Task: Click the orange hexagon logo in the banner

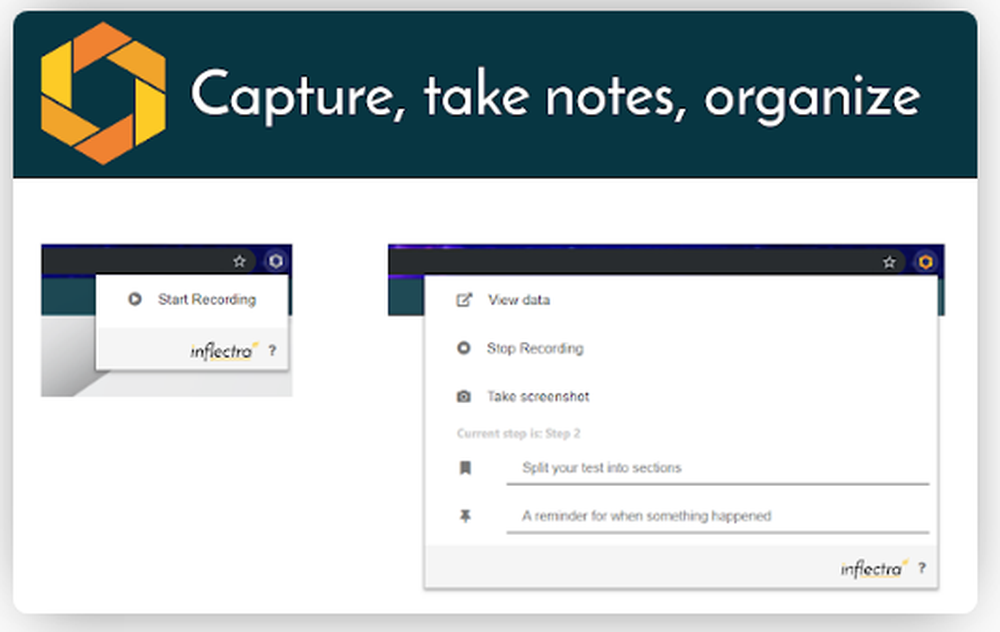Action: pos(103,94)
